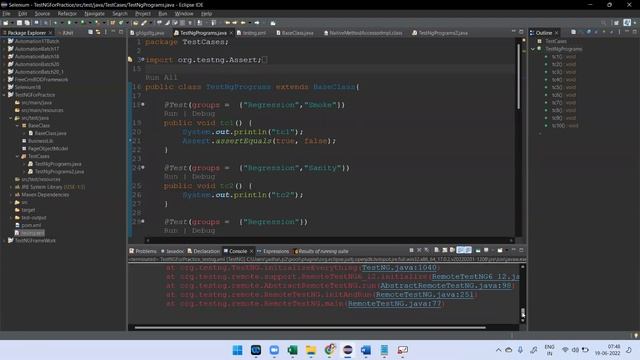The image size is (640, 360).
Task: Expand the TestNGFrameWork project
Action: click(x=4, y=241)
